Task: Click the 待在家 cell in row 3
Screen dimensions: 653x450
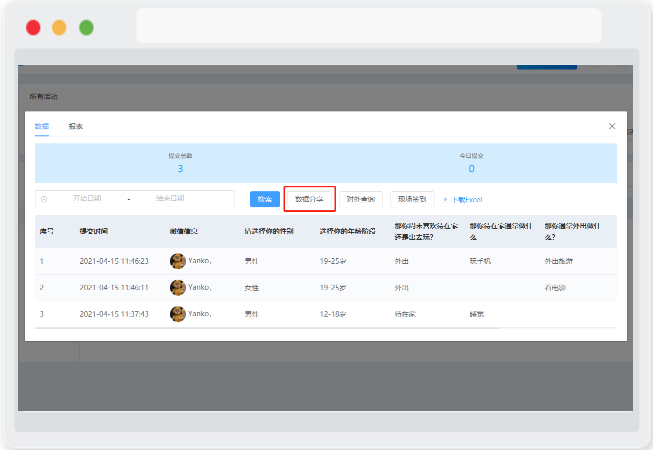Action: 405,314
